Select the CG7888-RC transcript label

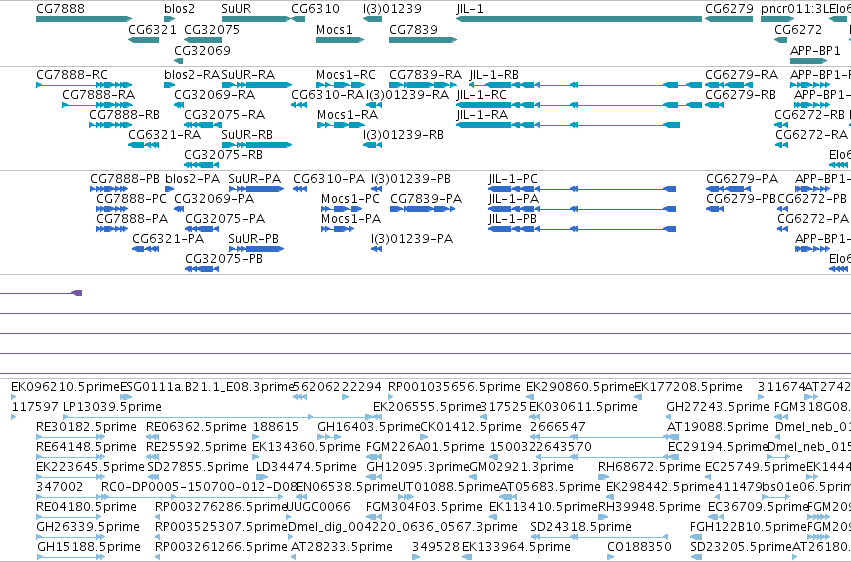(x=72, y=74)
